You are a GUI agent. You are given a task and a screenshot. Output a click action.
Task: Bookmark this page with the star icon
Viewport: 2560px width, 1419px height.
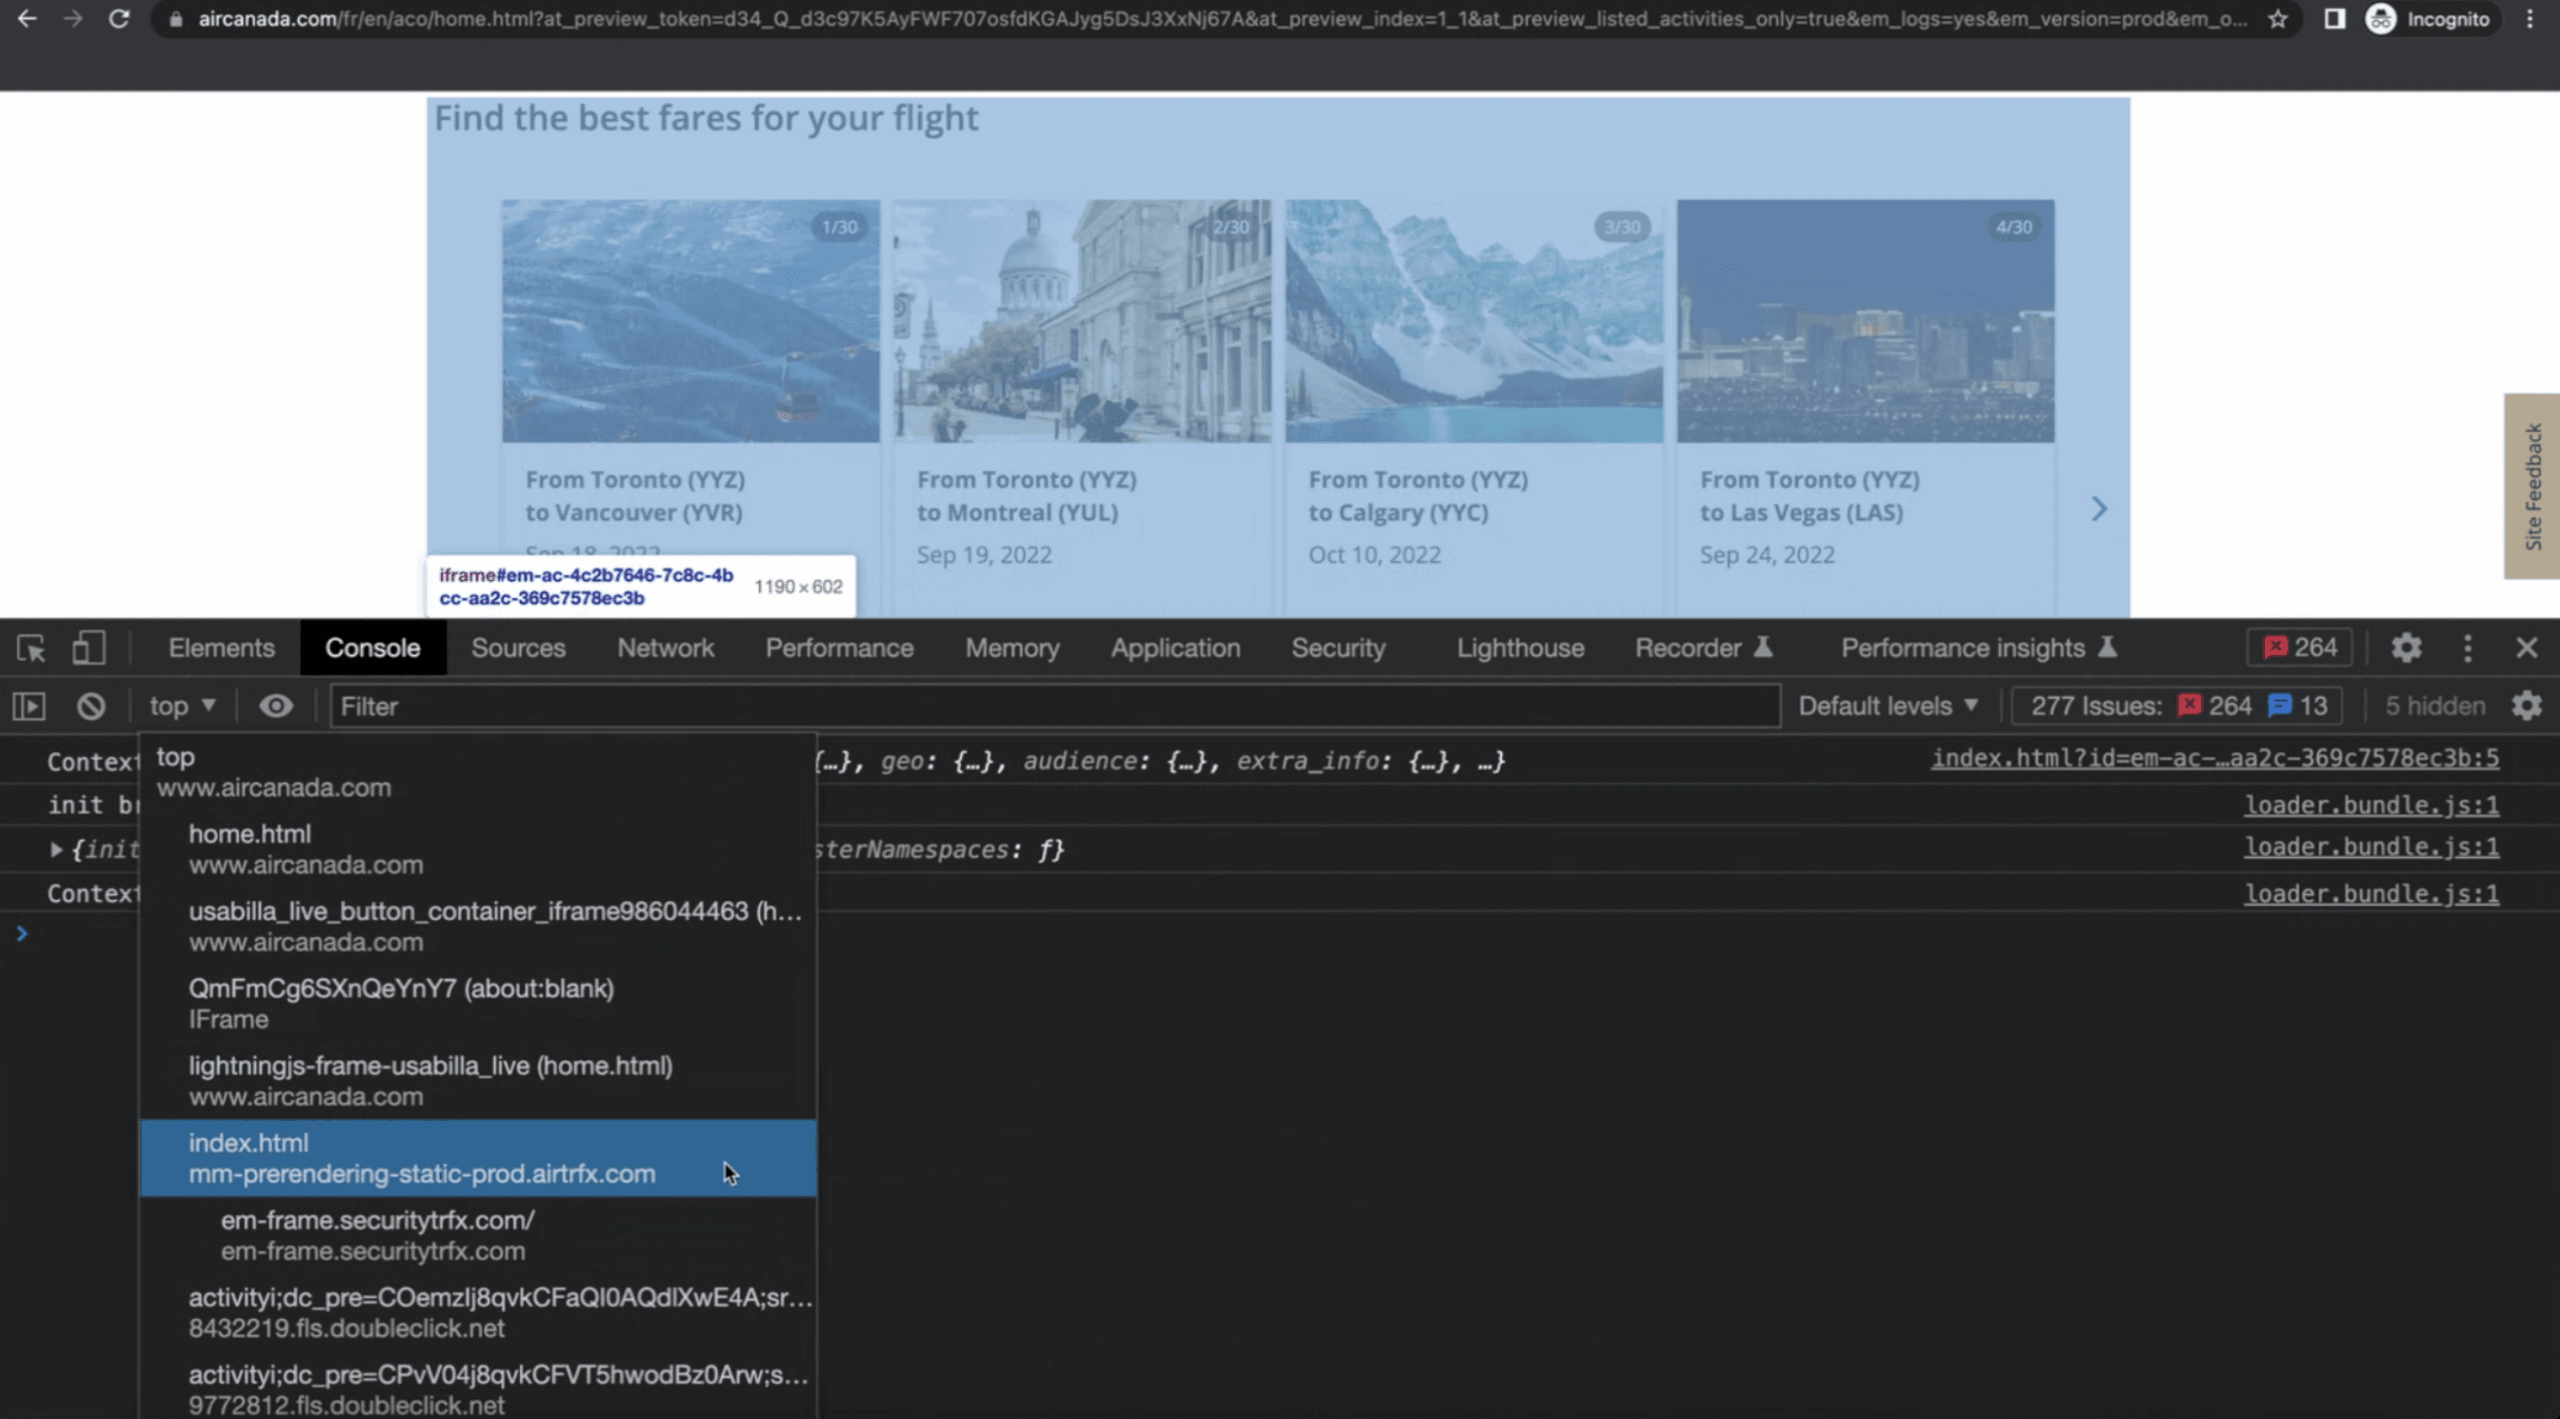[x=2277, y=19]
